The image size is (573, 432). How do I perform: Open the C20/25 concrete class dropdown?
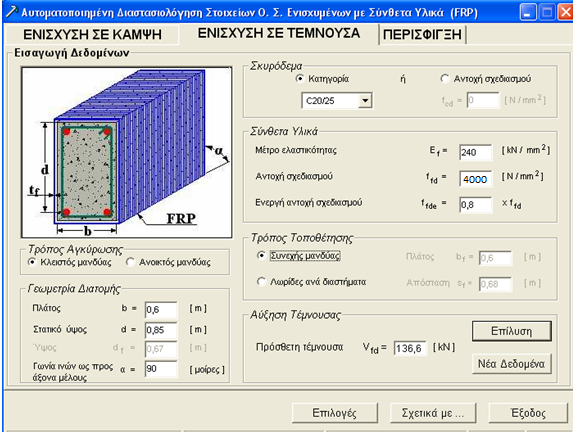(365, 101)
